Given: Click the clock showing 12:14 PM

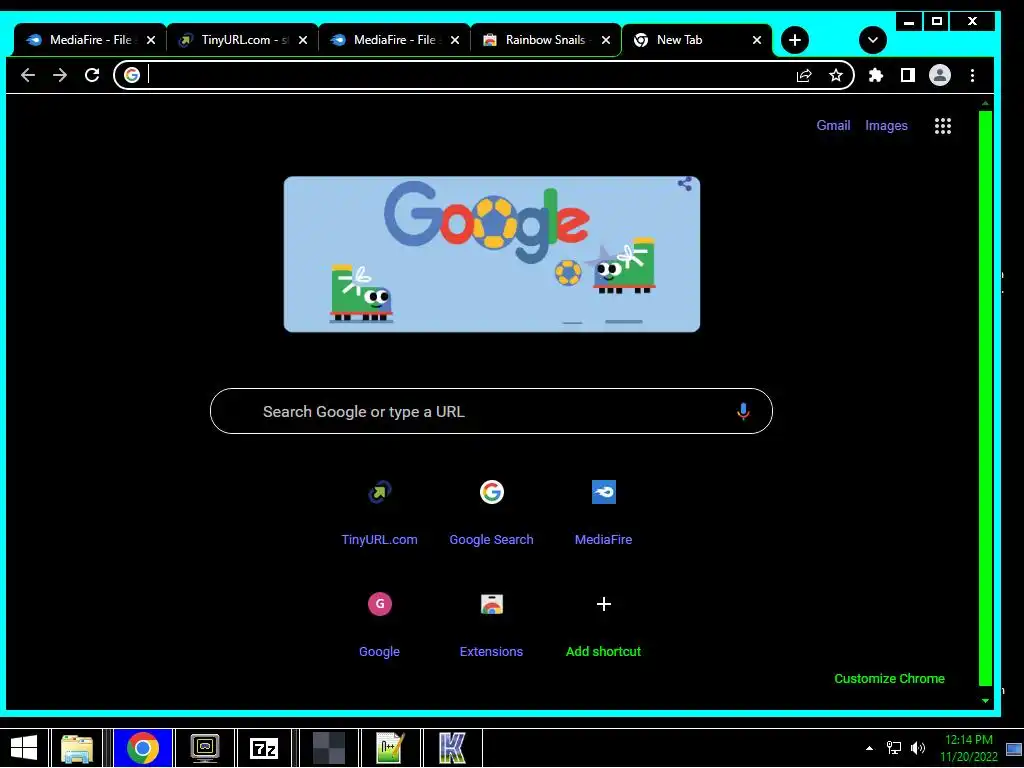Looking at the screenshot, I should point(968,740).
